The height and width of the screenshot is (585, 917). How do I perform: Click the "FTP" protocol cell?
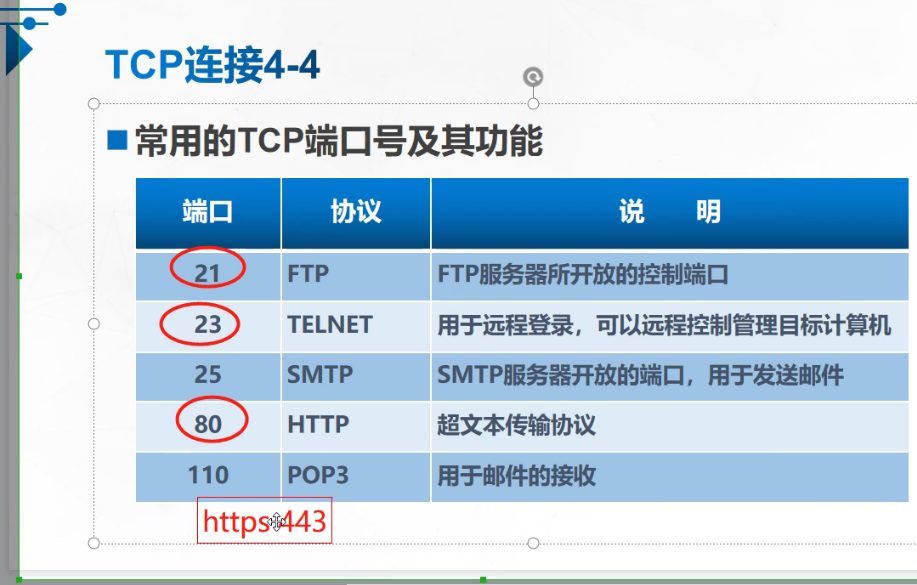356,276
